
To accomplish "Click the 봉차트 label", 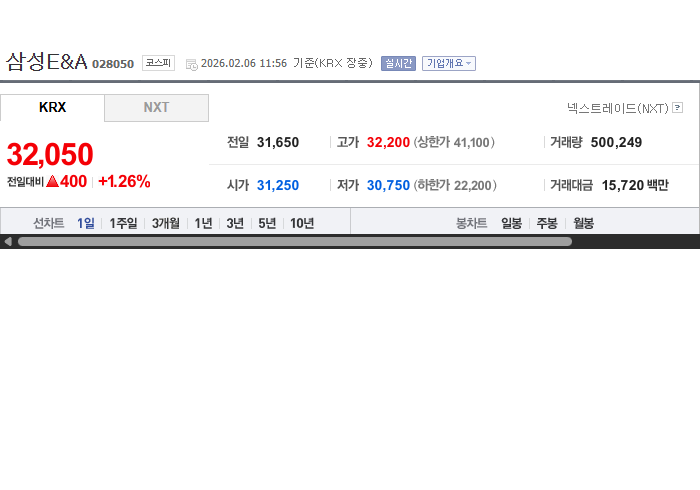I will [471, 223].
